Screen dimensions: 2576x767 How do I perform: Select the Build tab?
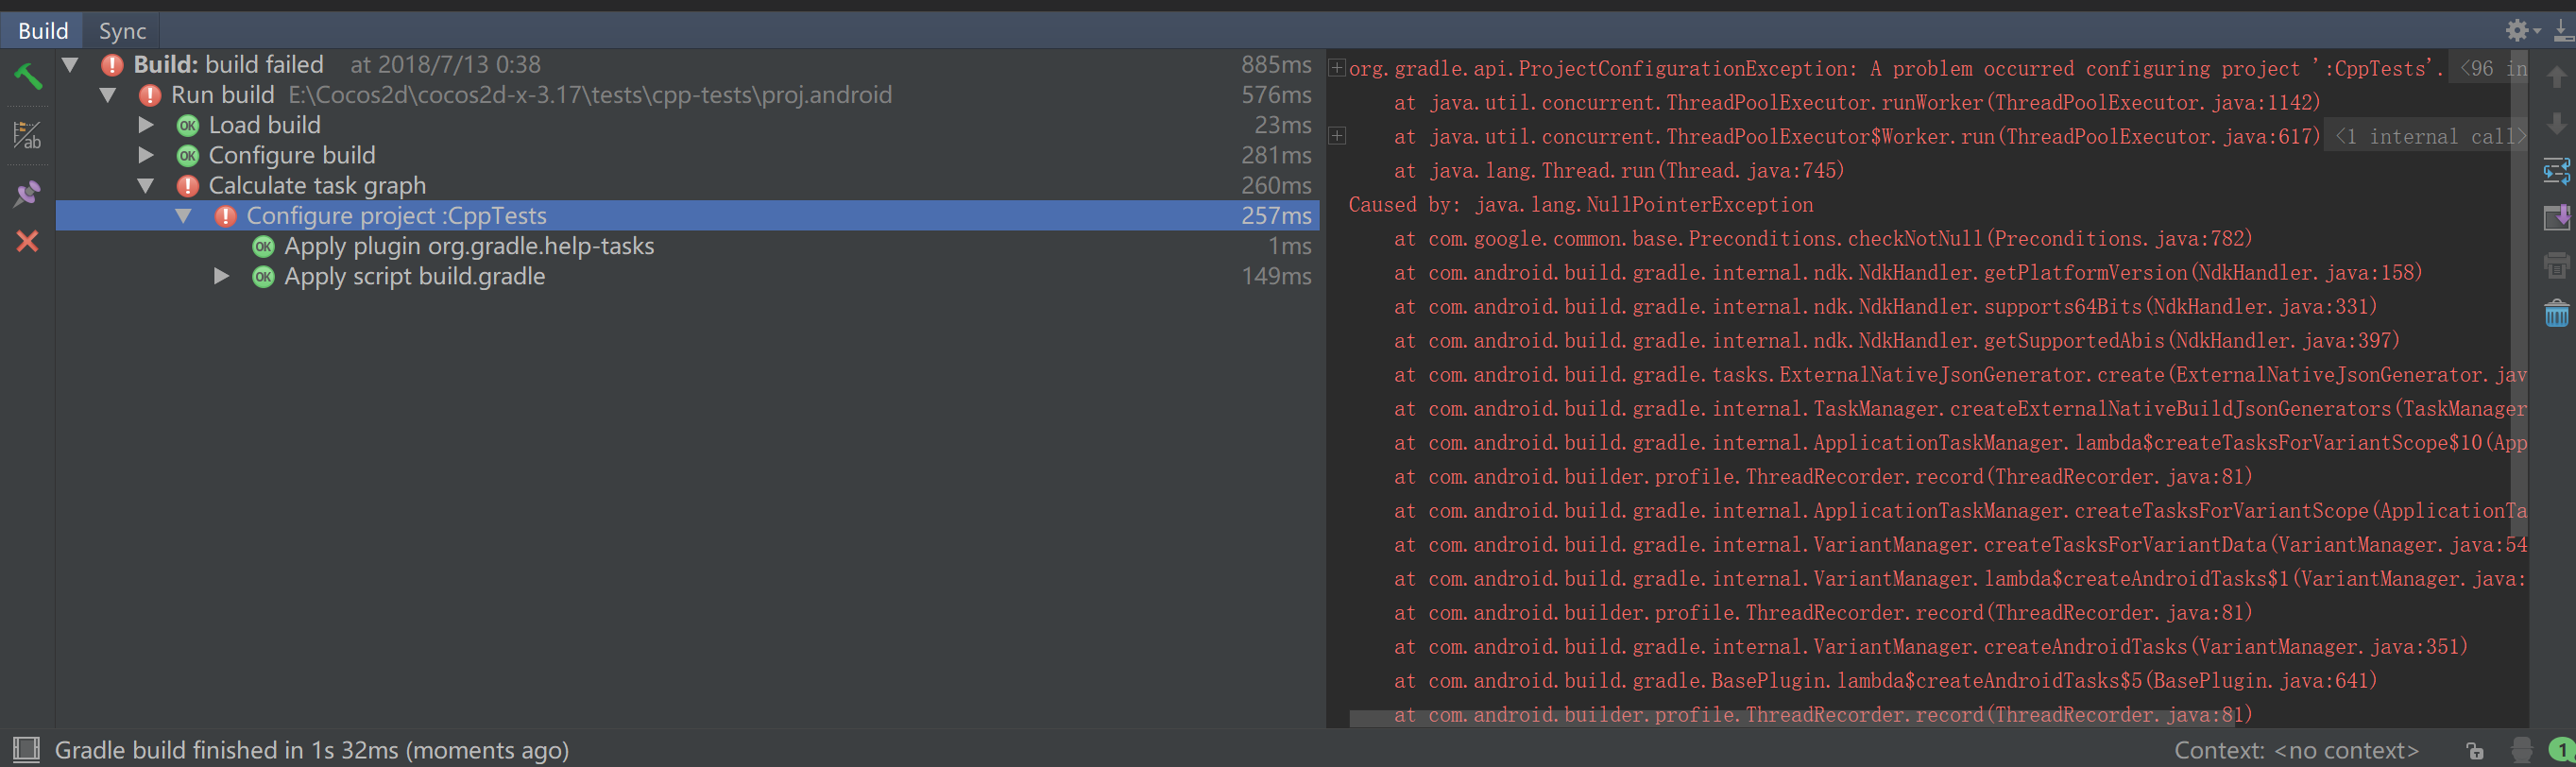pyautogui.click(x=43, y=31)
